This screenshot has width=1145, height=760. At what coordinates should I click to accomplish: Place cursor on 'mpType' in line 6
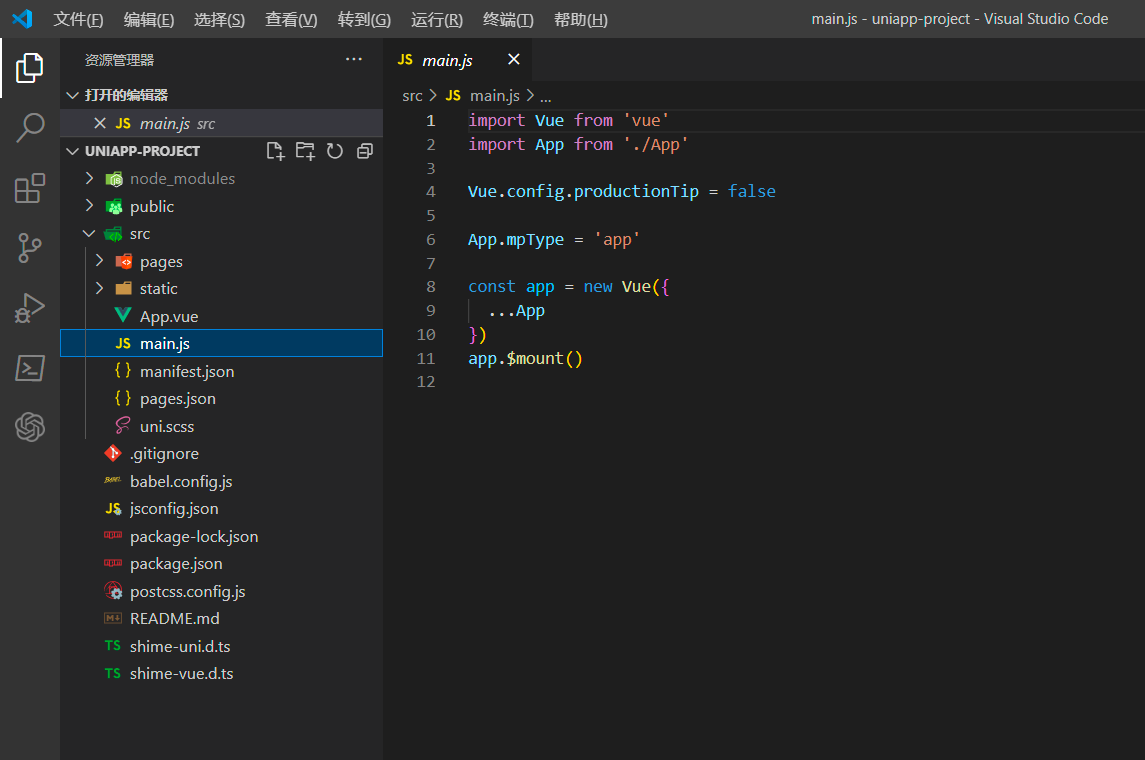[535, 239]
